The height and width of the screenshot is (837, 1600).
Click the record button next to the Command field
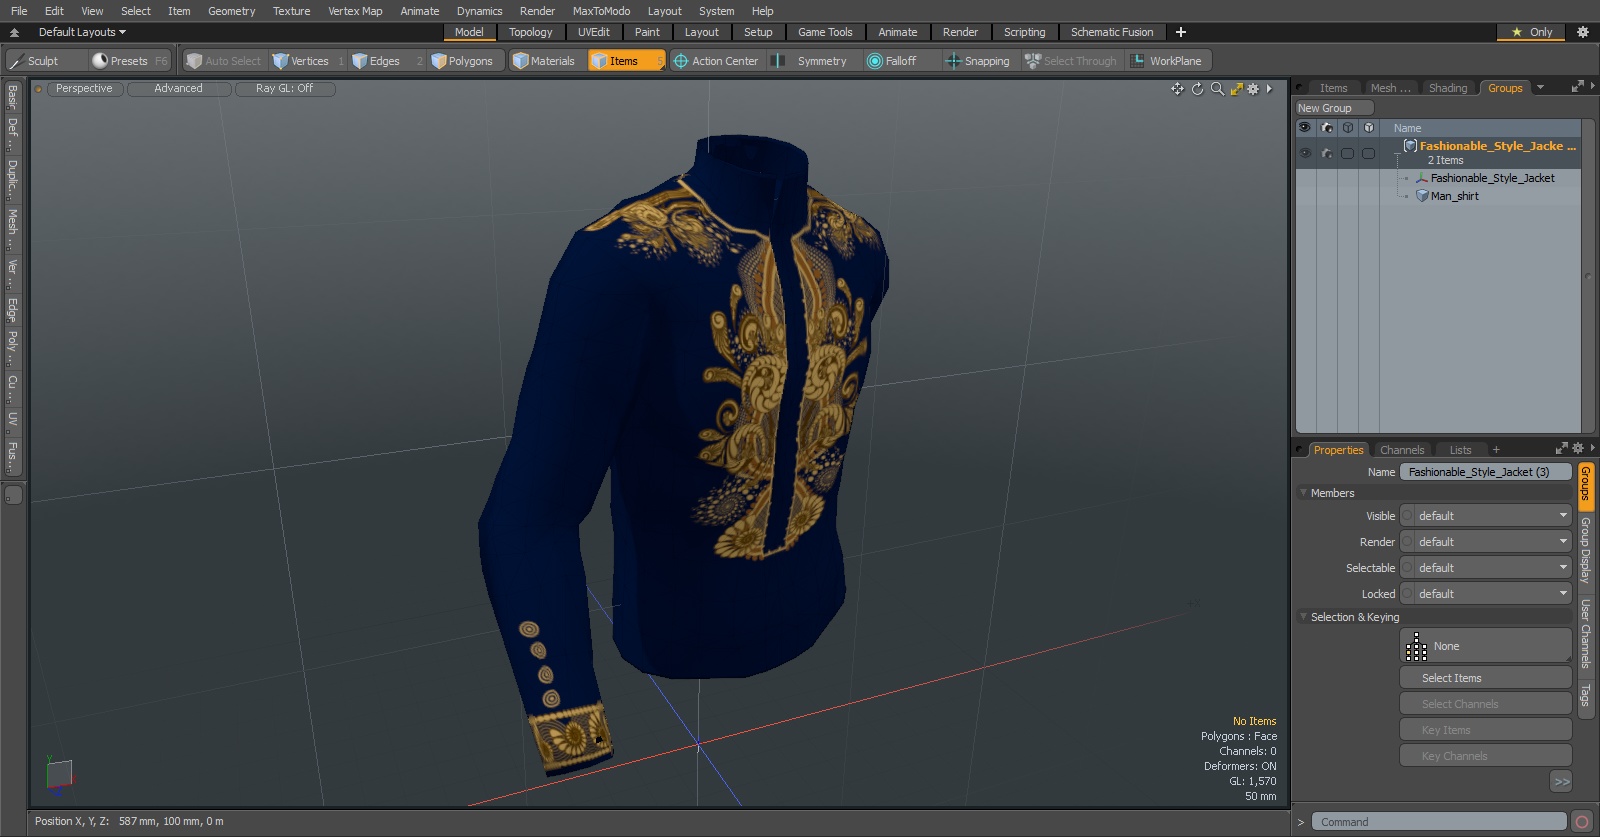point(1582,822)
